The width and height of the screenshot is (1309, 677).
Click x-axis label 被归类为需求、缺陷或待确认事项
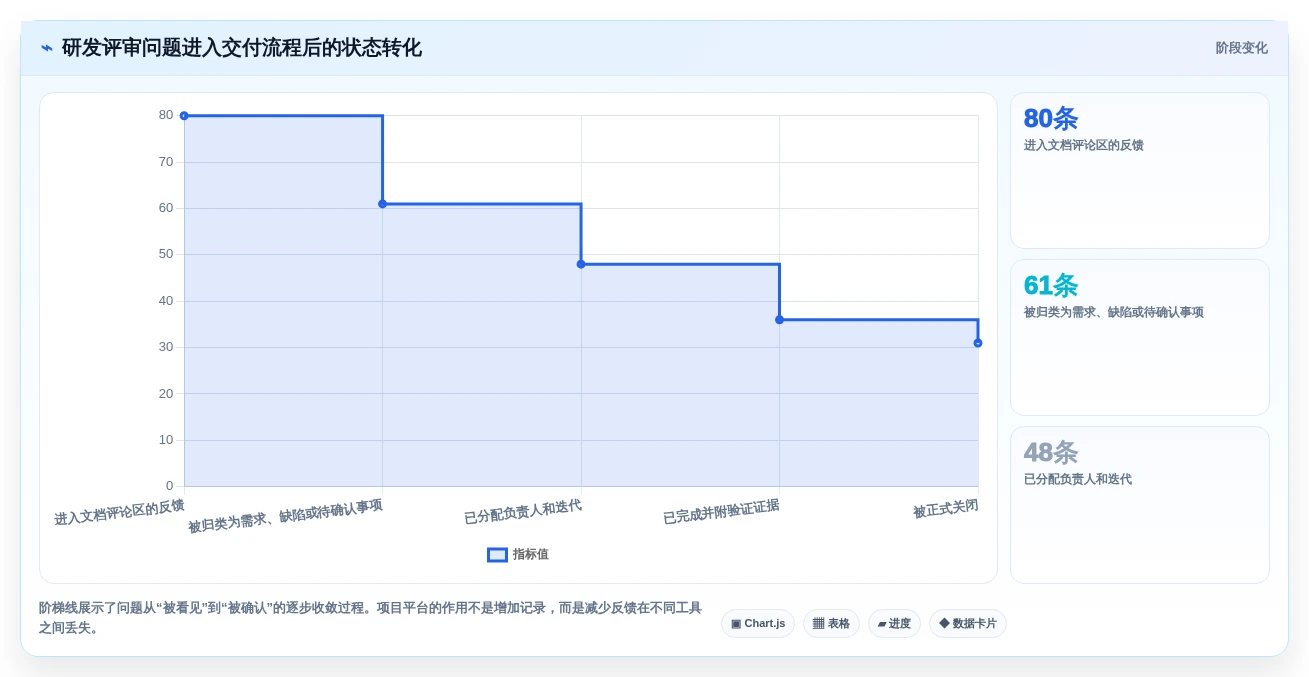(285, 516)
